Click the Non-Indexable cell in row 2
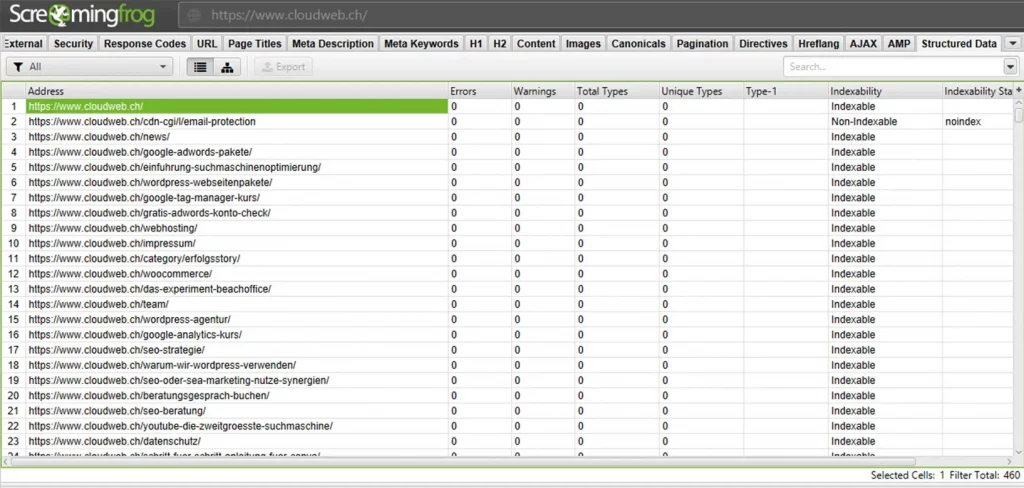The width and height of the screenshot is (1024, 488). [884, 122]
